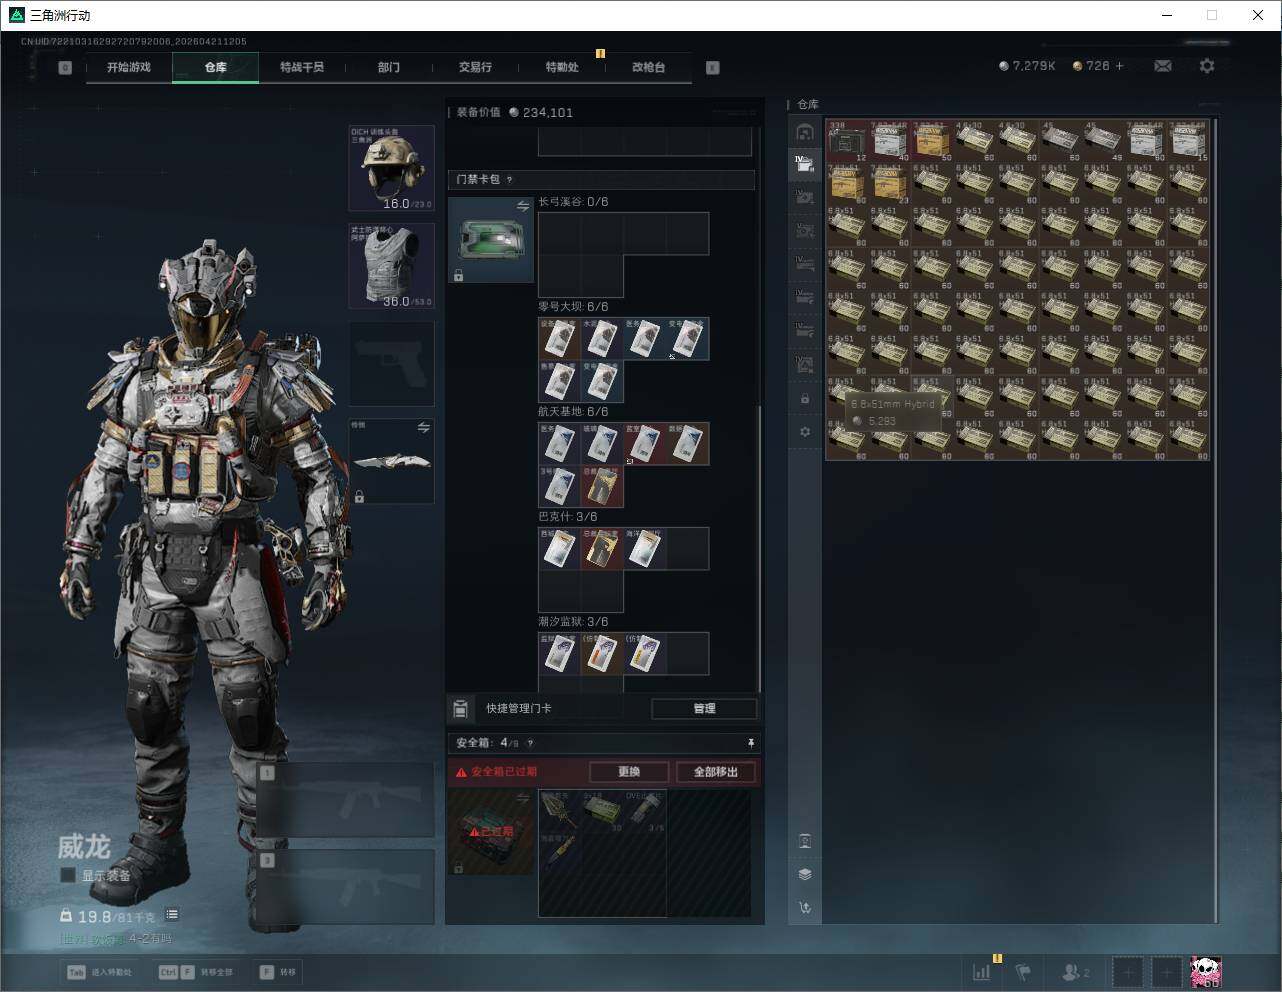The height and width of the screenshot is (992, 1282).
Task: Click swap arrows on the access card pack
Action: point(523,206)
